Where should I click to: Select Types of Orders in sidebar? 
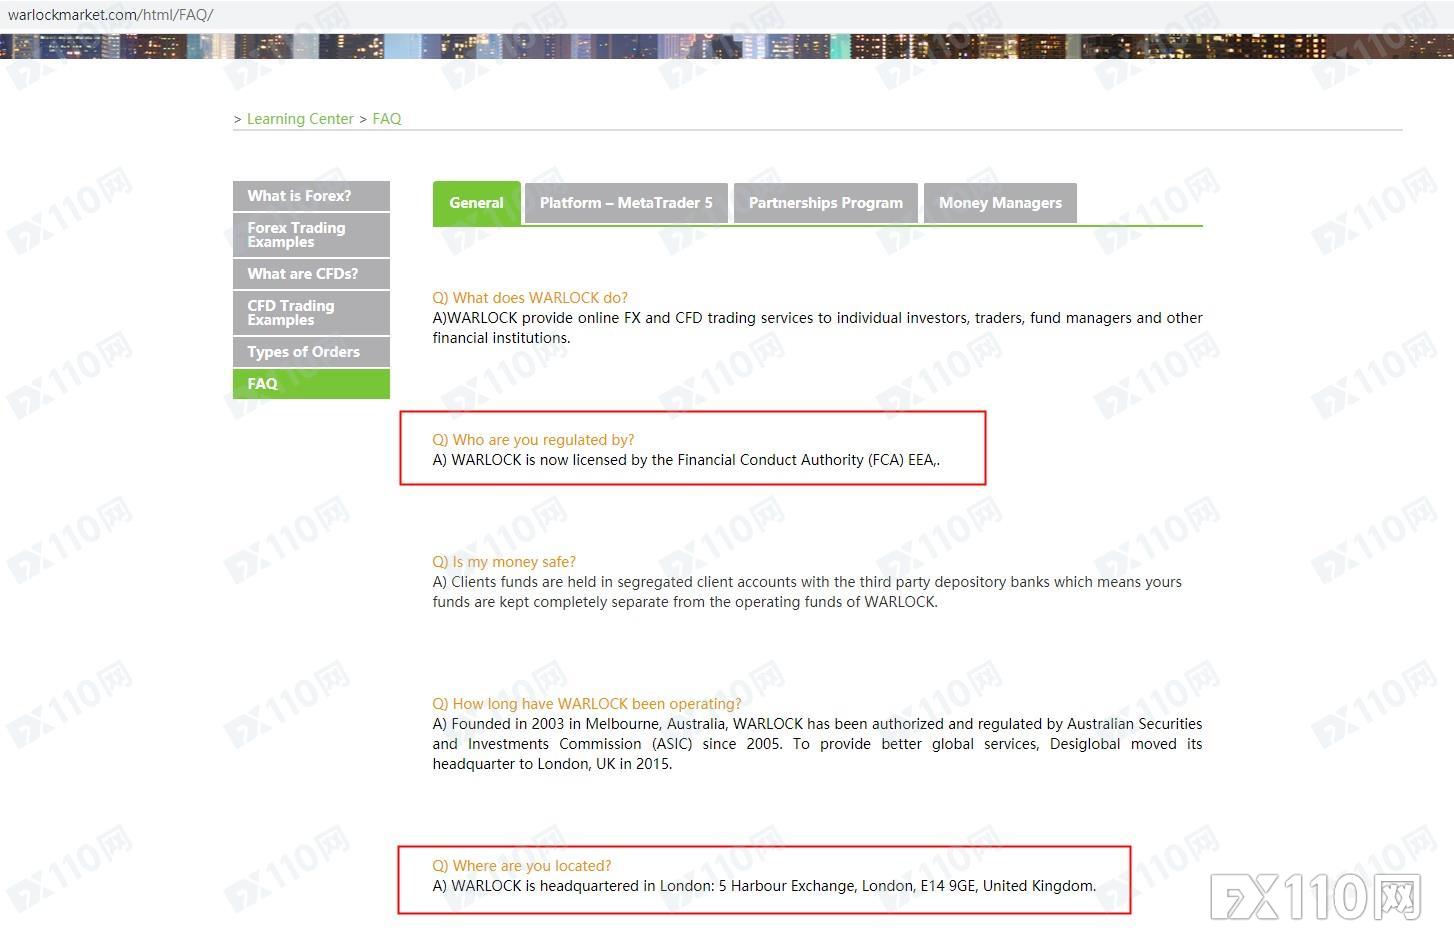point(311,352)
